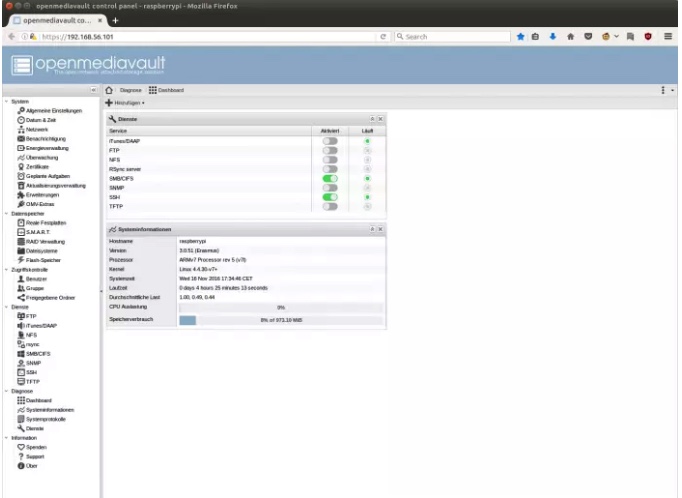The height and width of the screenshot is (498, 682).
Task: Open the Firefox hamburger menu
Action: point(668,37)
